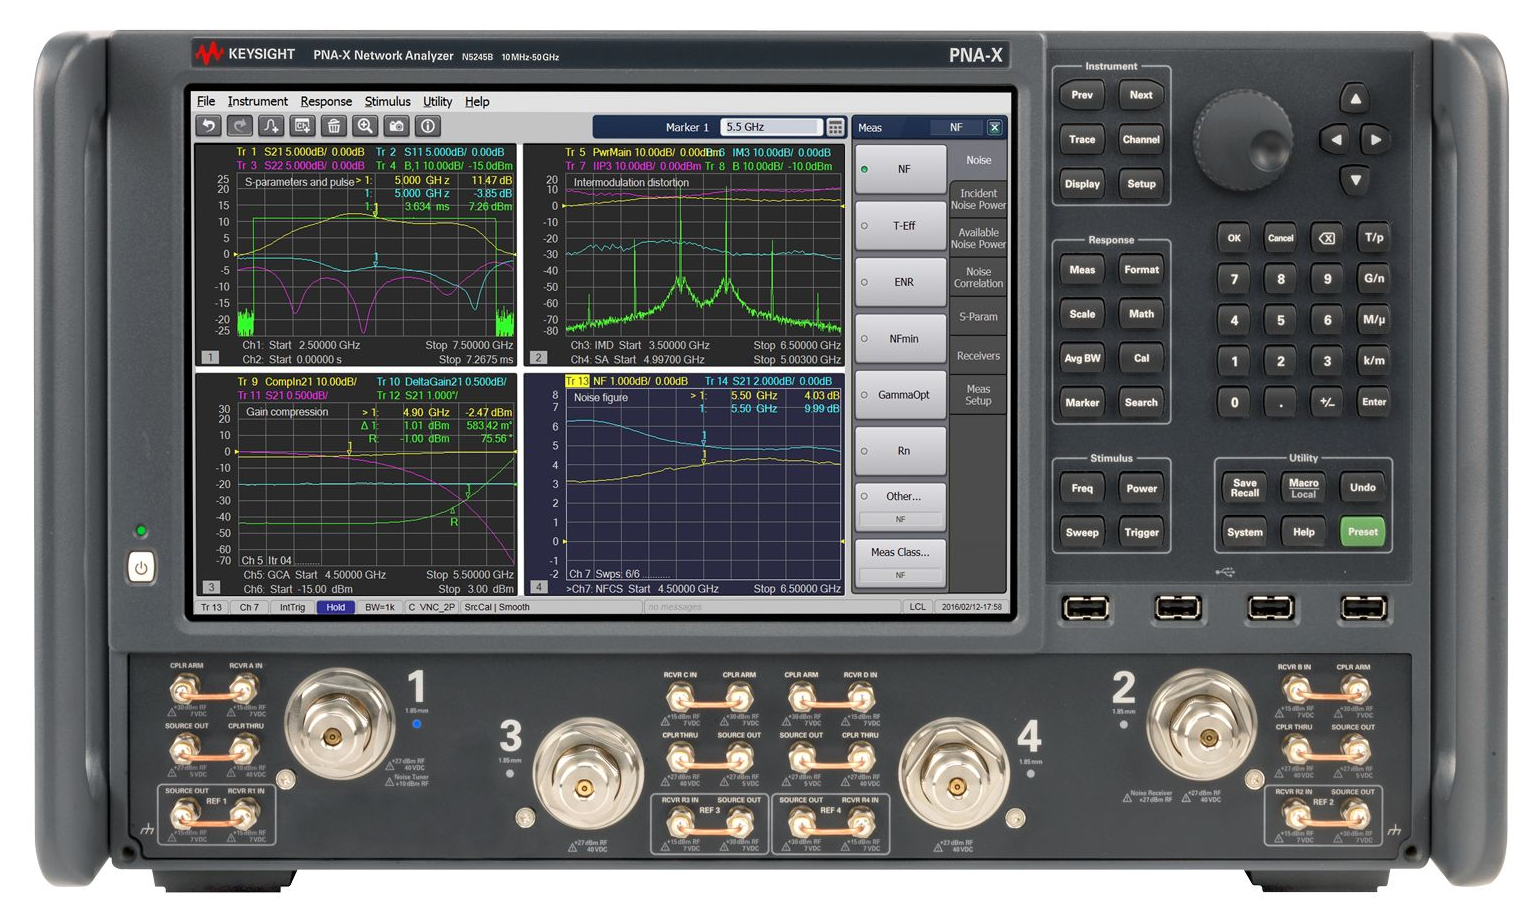Open the Utility menu
1535x923 pixels.
tap(437, 101)
